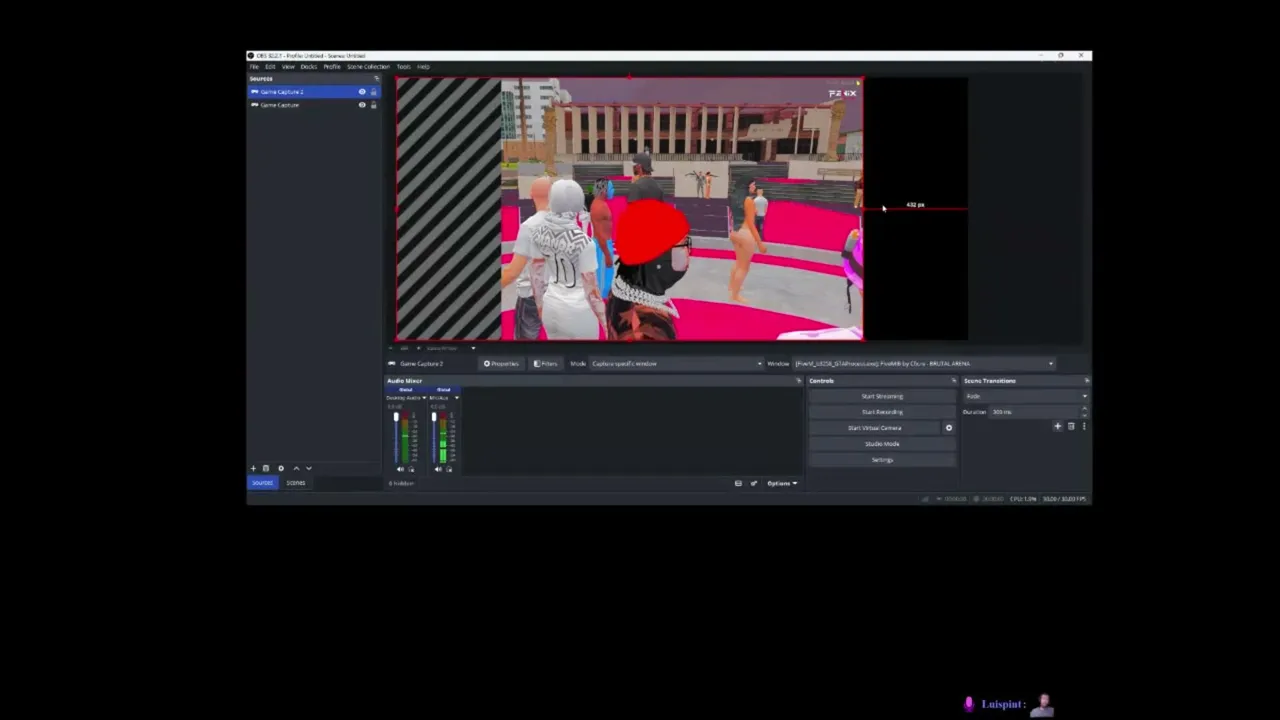Image resolution: width=1280 pixels, height=720 pixels.
Task: Open Settings from the Controls panel
Action: click(882, 460)
